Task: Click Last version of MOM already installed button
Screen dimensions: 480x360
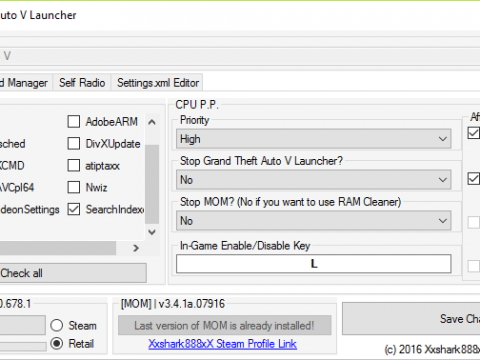Action: [x=224, y=325]
